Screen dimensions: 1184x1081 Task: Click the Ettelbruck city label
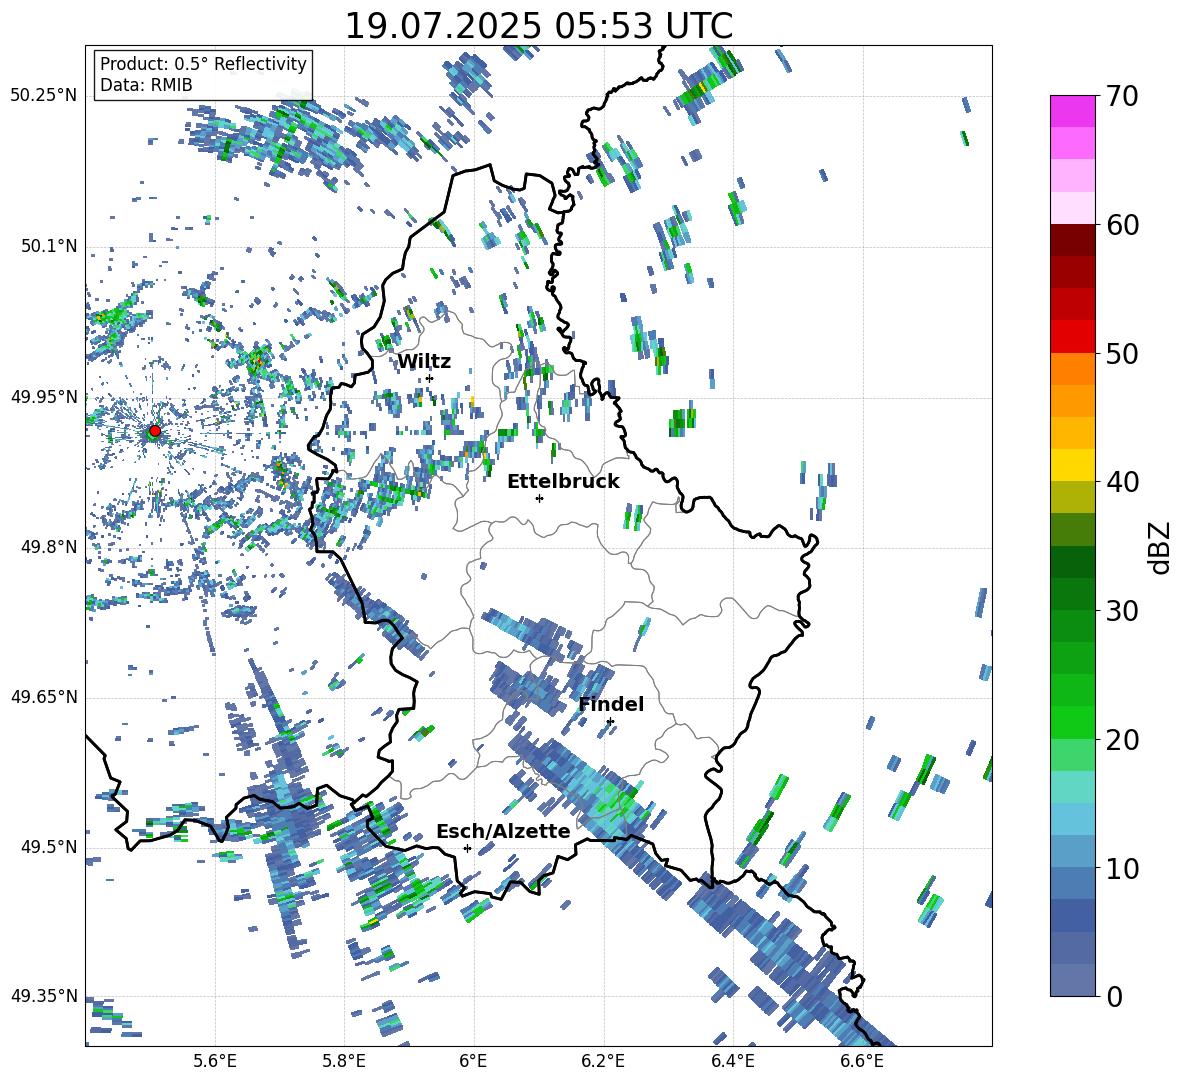[563, 482]
